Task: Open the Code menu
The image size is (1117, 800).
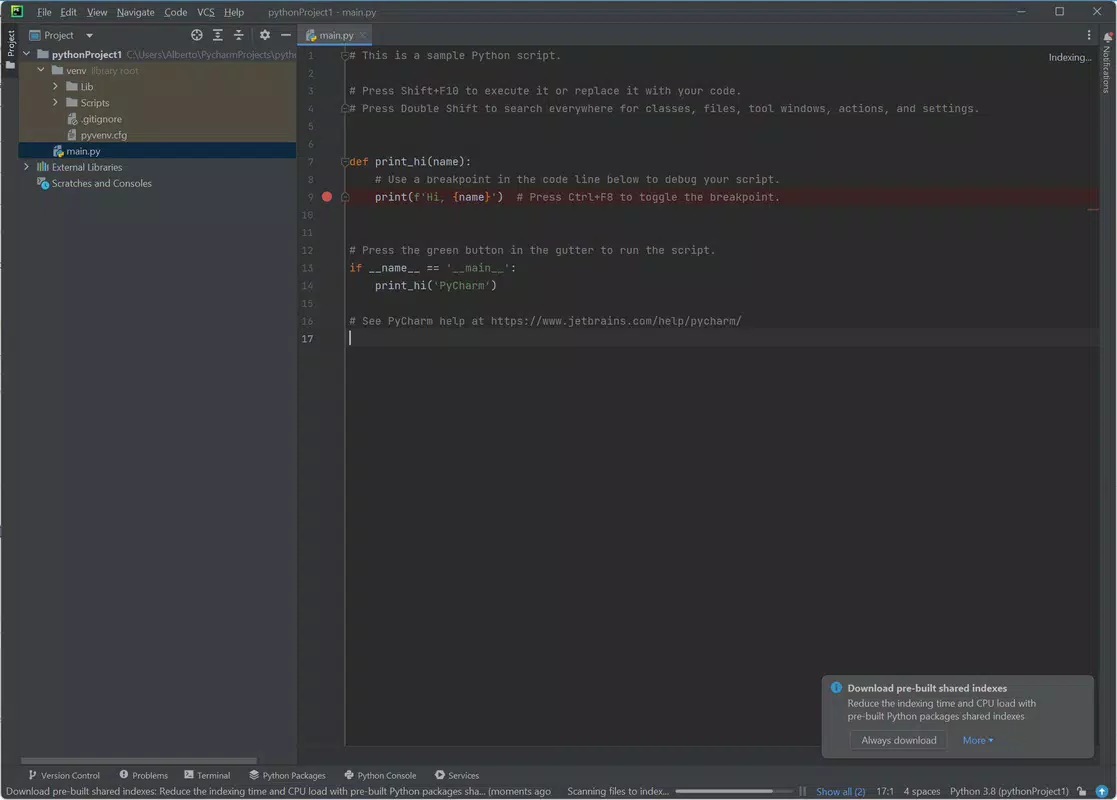Action: point(175,12)
